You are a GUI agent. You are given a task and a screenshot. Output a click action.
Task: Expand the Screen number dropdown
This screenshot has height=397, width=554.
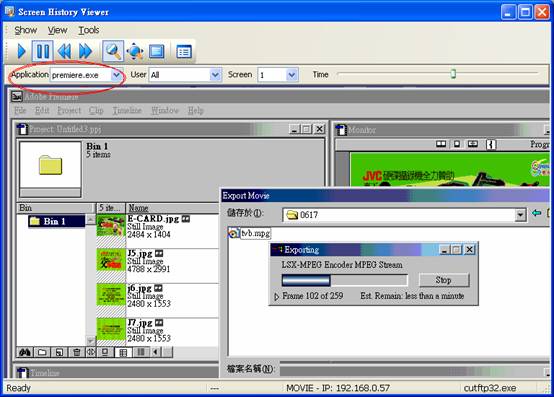point(291,75)
